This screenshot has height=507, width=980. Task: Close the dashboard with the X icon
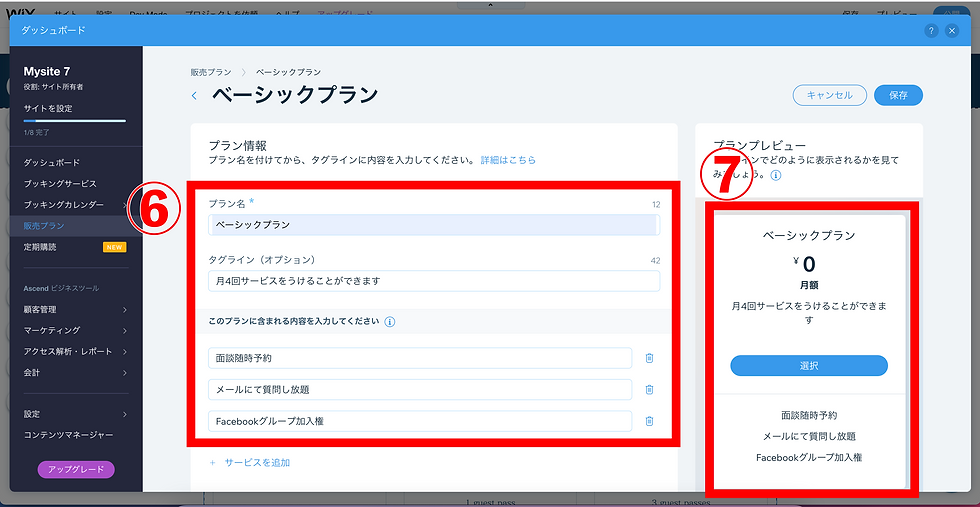[x=952, y=31]
